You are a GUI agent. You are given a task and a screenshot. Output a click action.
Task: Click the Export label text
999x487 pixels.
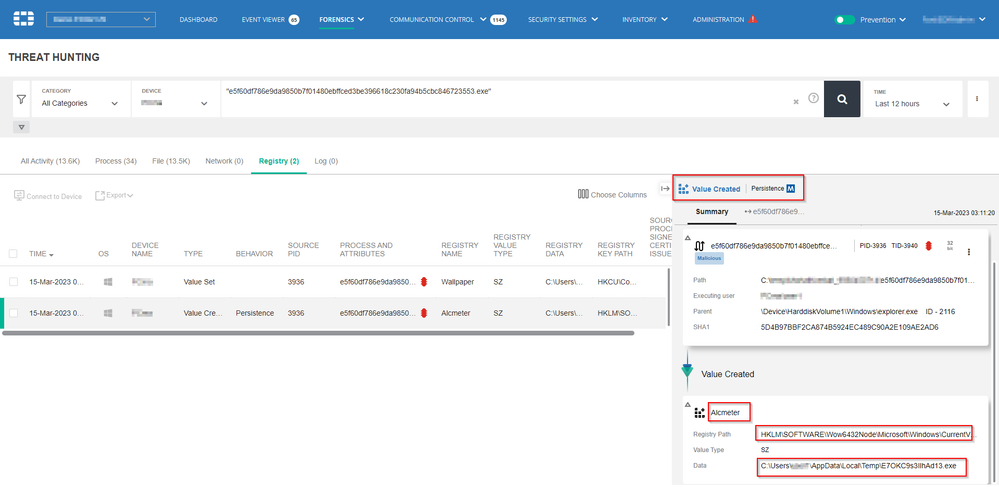tap(116, 195)
